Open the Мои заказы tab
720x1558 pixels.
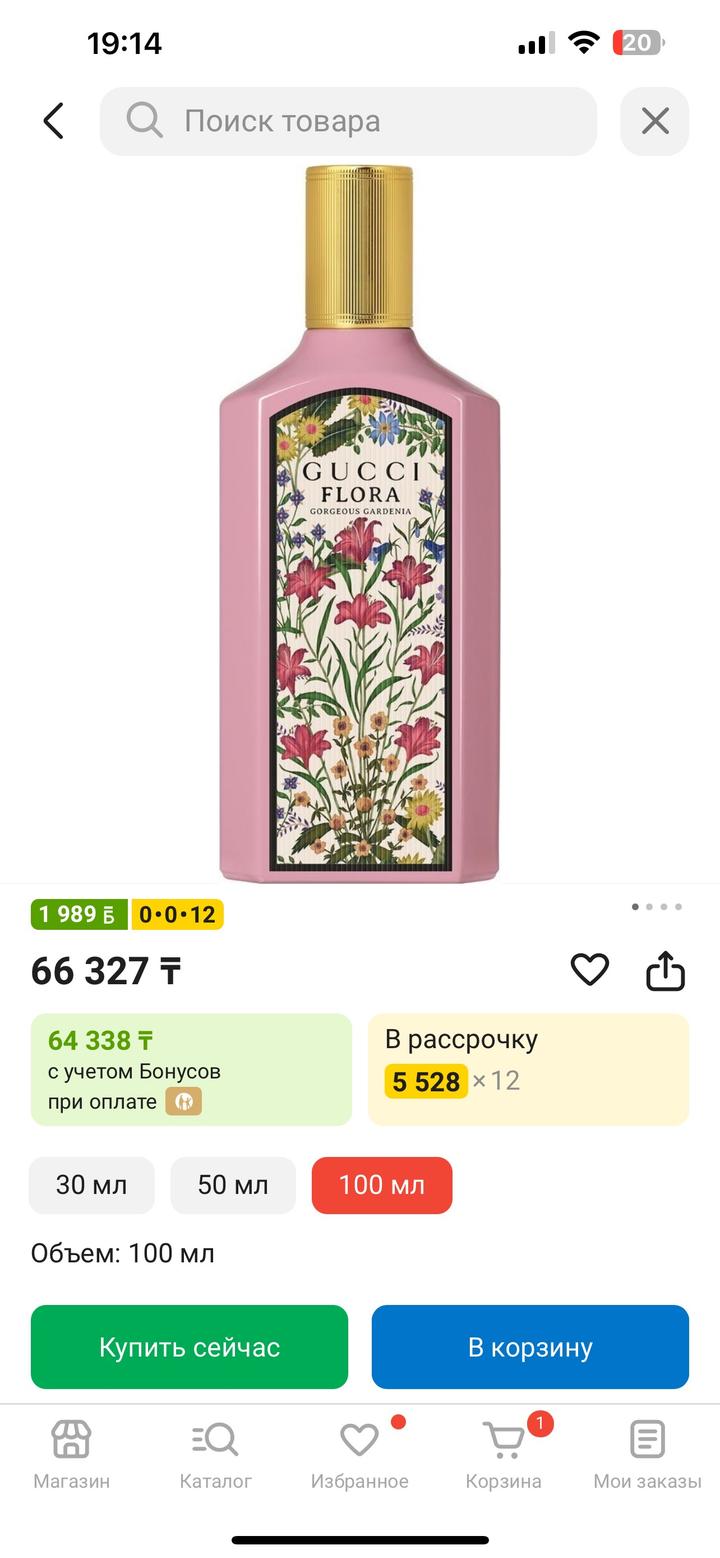(x=647, y=1455)
